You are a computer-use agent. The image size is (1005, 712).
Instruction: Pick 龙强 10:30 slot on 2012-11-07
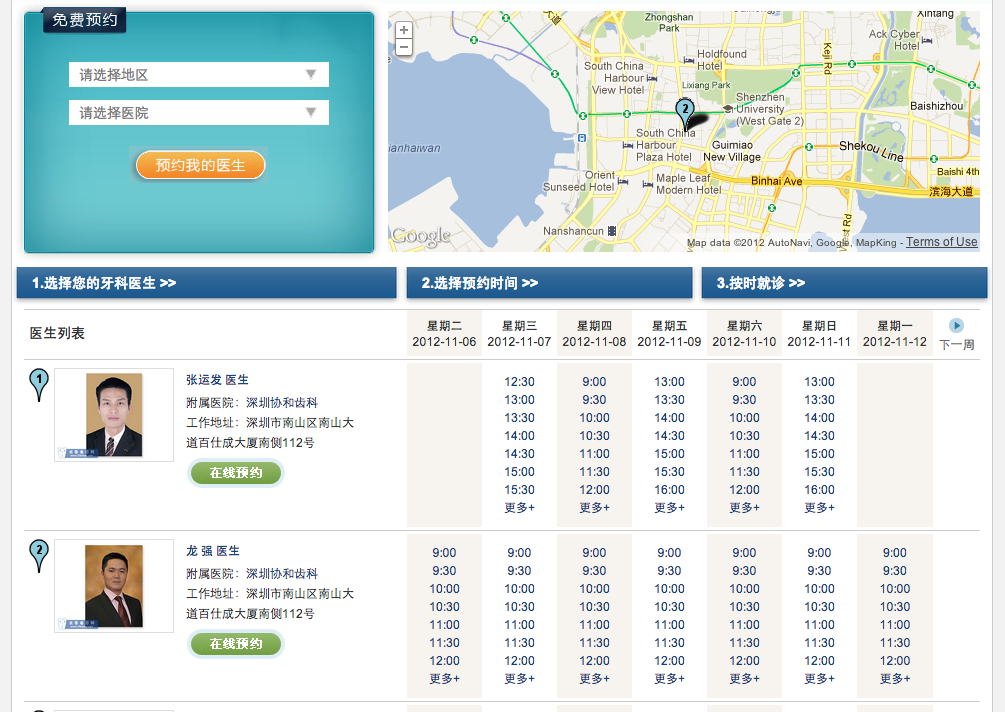(519, 607)
